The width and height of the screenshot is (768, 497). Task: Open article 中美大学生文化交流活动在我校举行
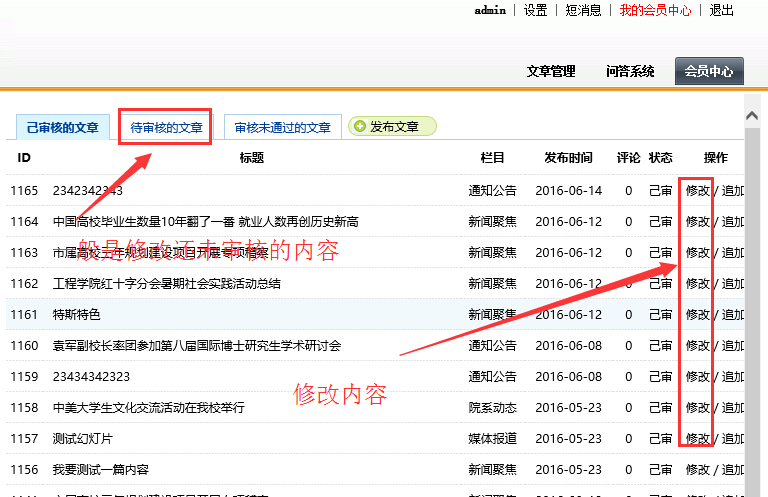148,408
